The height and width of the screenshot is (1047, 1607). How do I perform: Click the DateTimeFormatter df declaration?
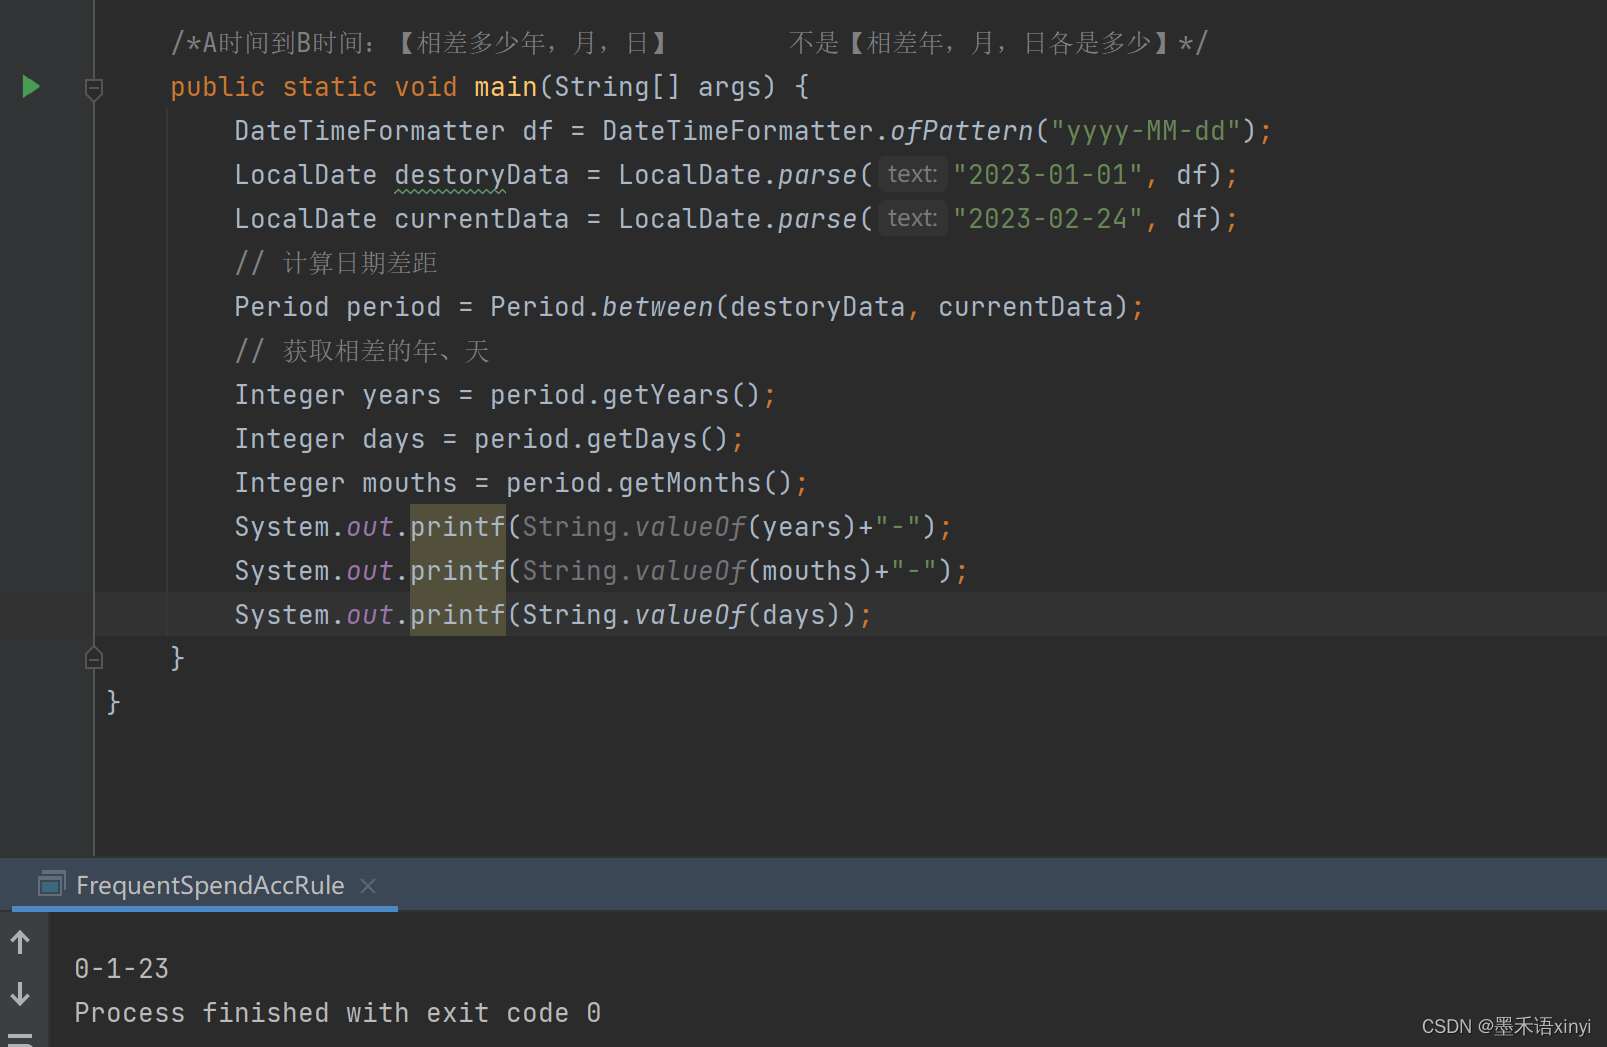point(393,131)
